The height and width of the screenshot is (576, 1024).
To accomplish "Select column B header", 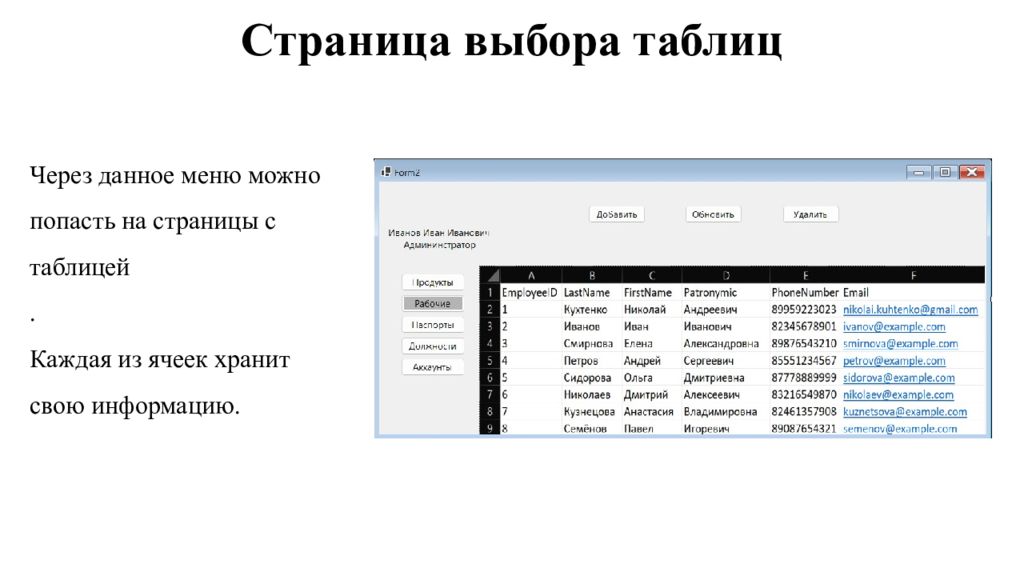I will point(592,275).
